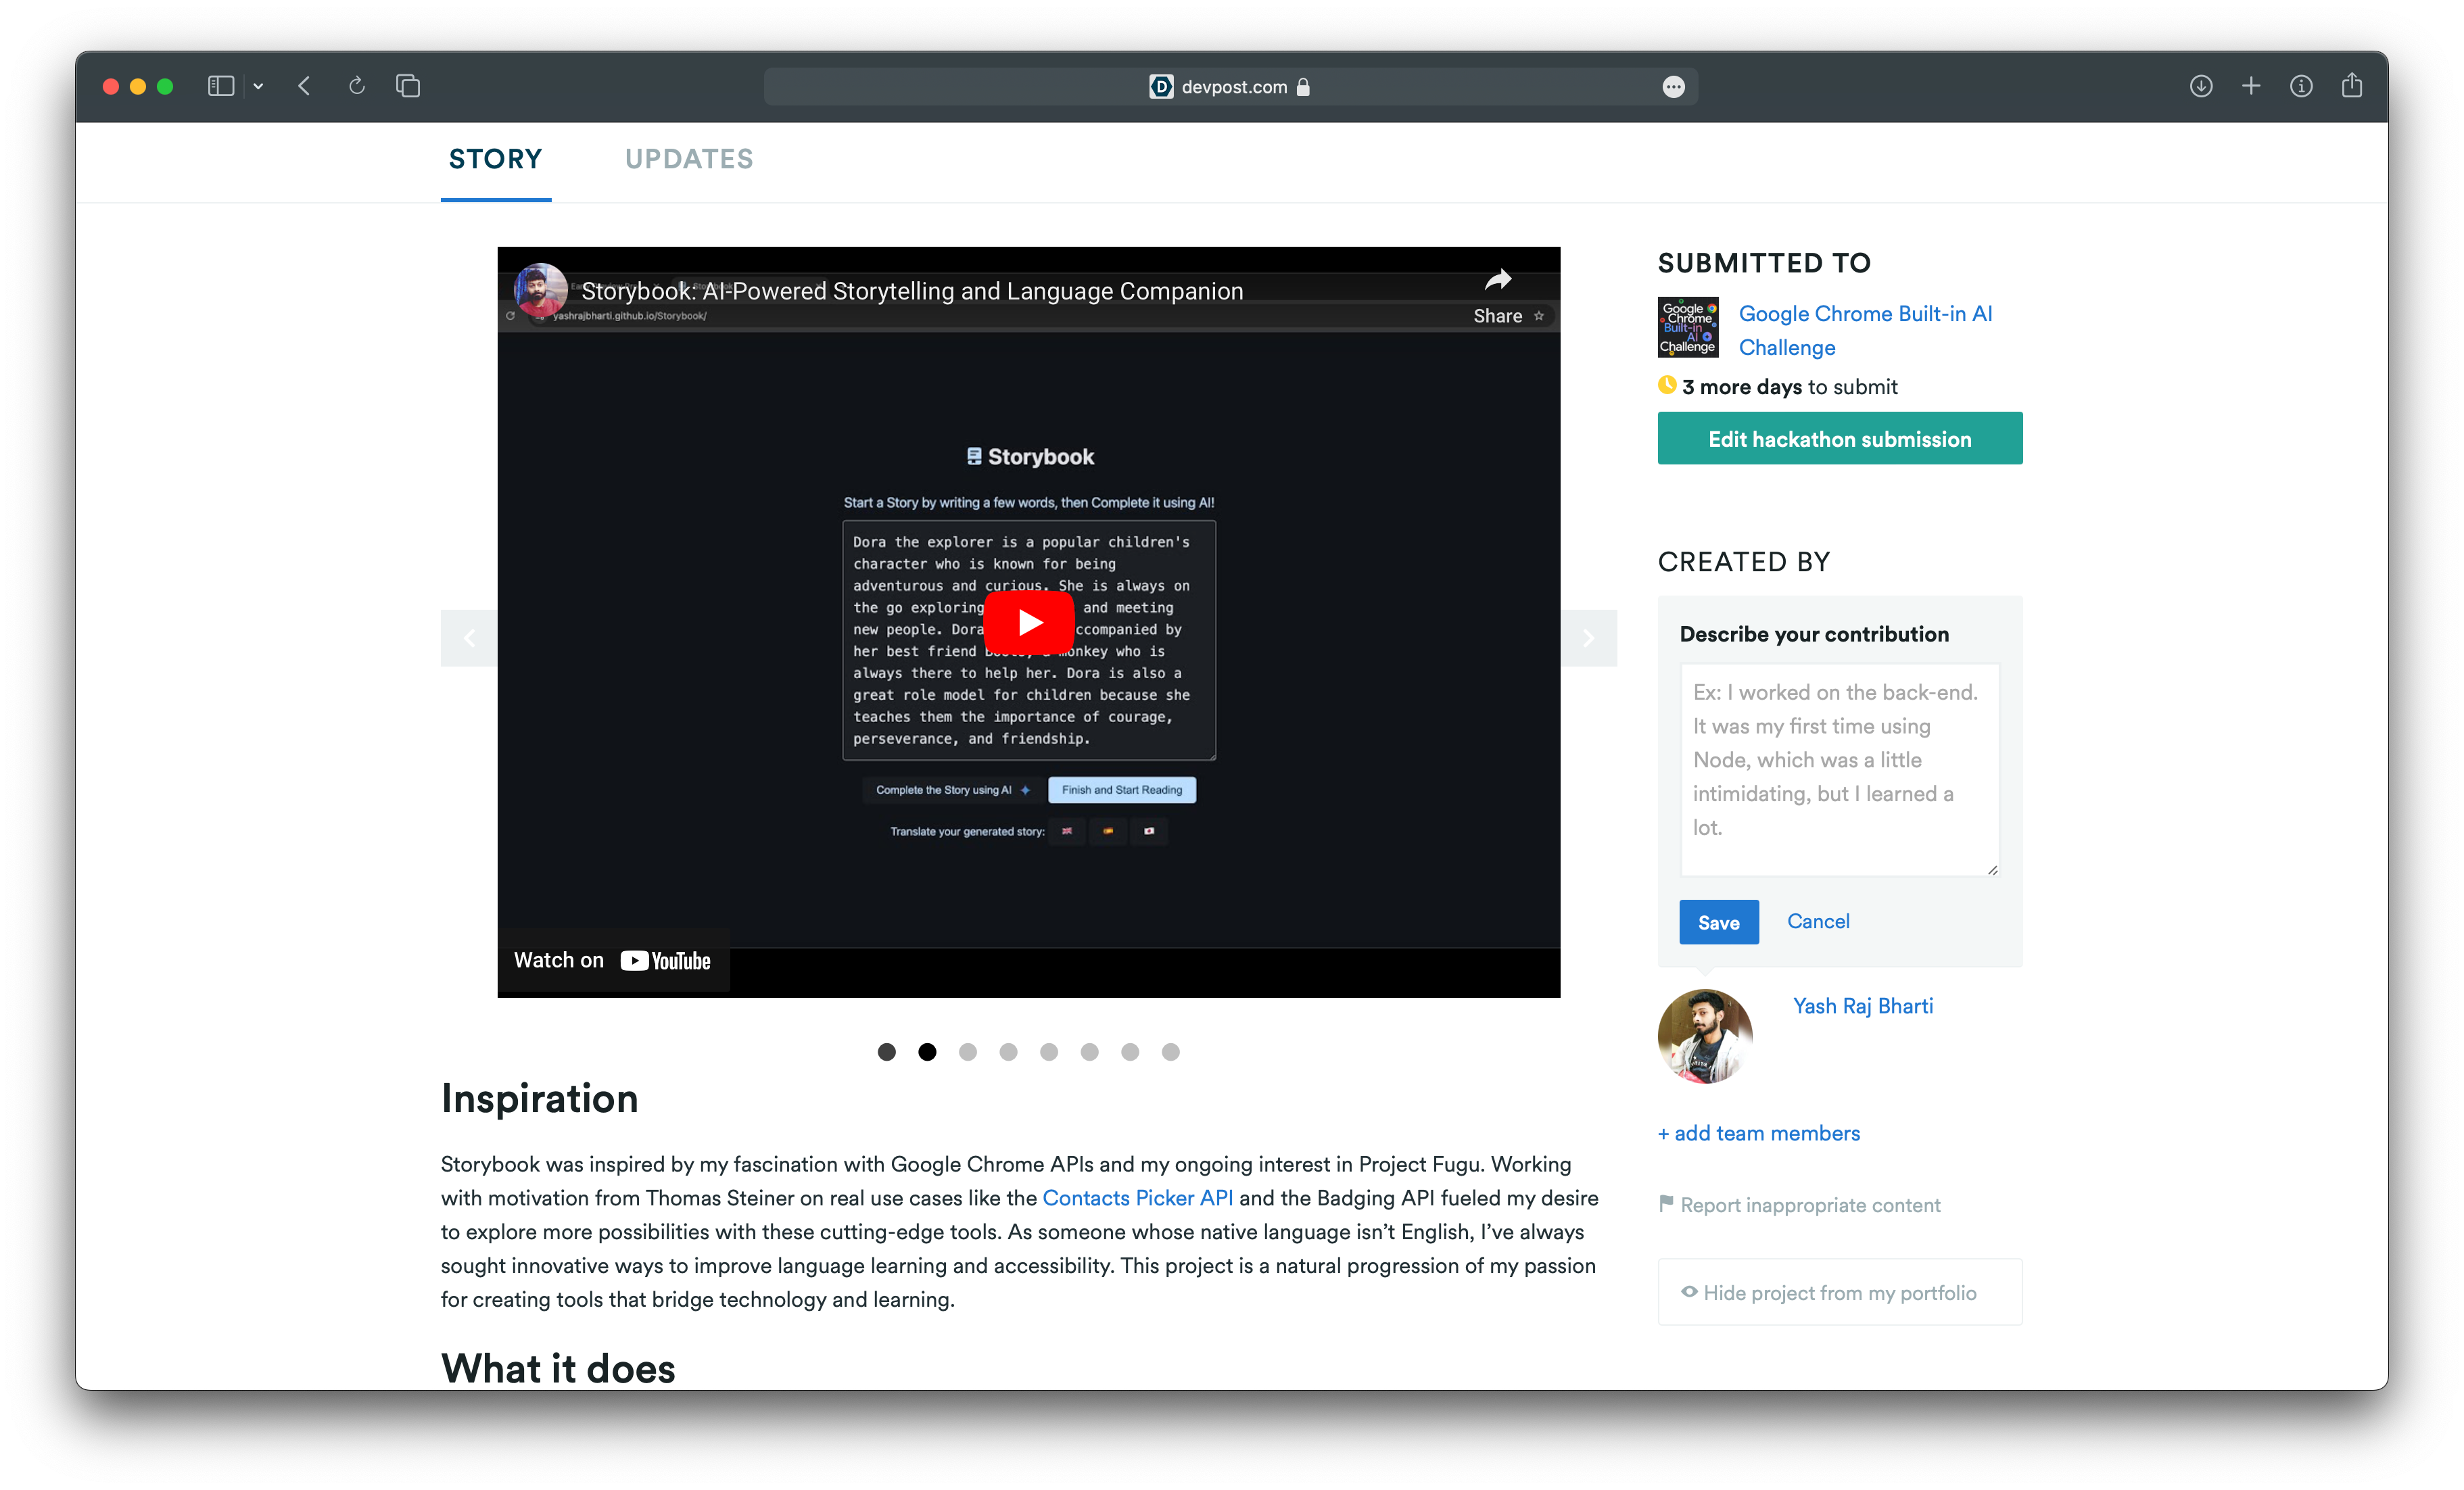
Task: Focus the Describe your contribution textarea
Action: coord(1839,770)
